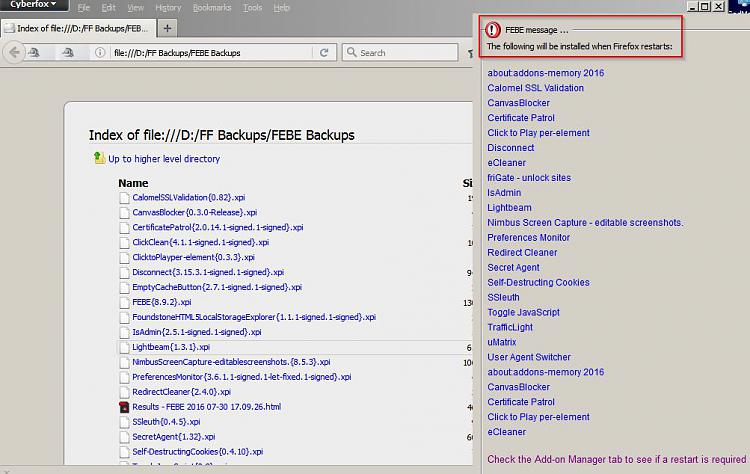This screenshot has width=750, height=474.
Task: Open 'Results - FEBE 2016 07-30 17.09.26.html'
Action: [x=207, y=407]
